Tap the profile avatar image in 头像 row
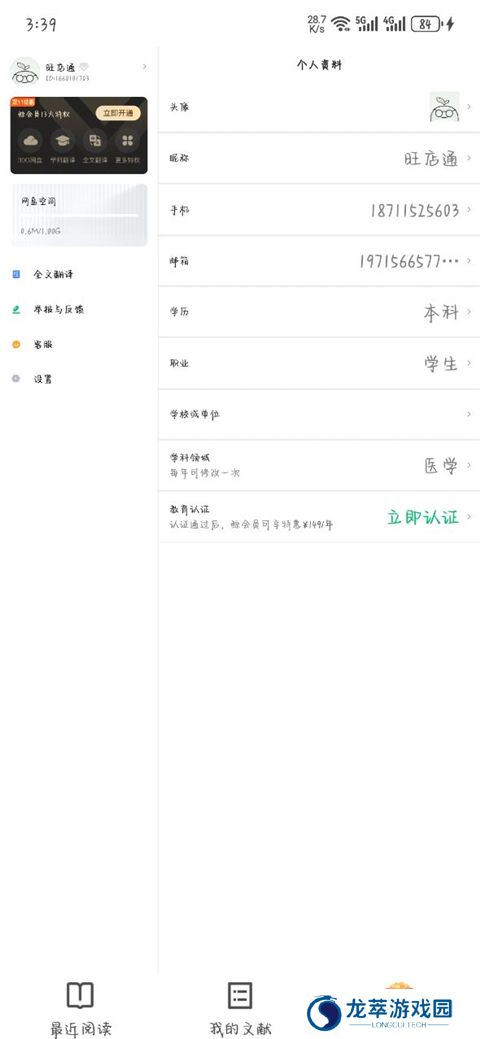Screen dimensions: 480x1039 click(444, 107)
